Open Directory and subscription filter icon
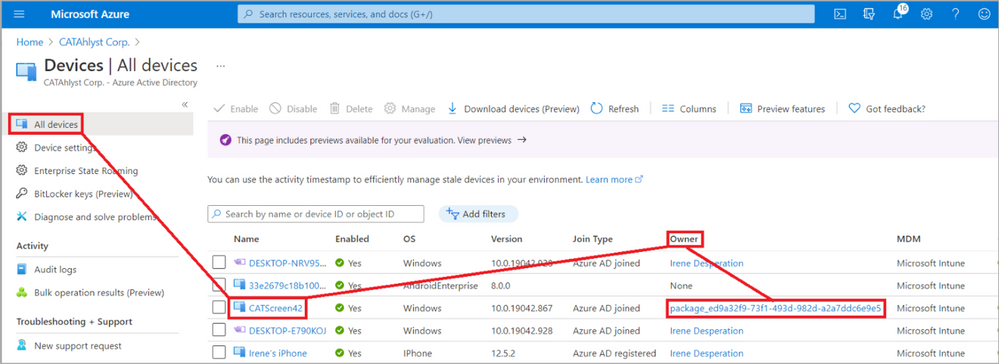 (869, 14)
